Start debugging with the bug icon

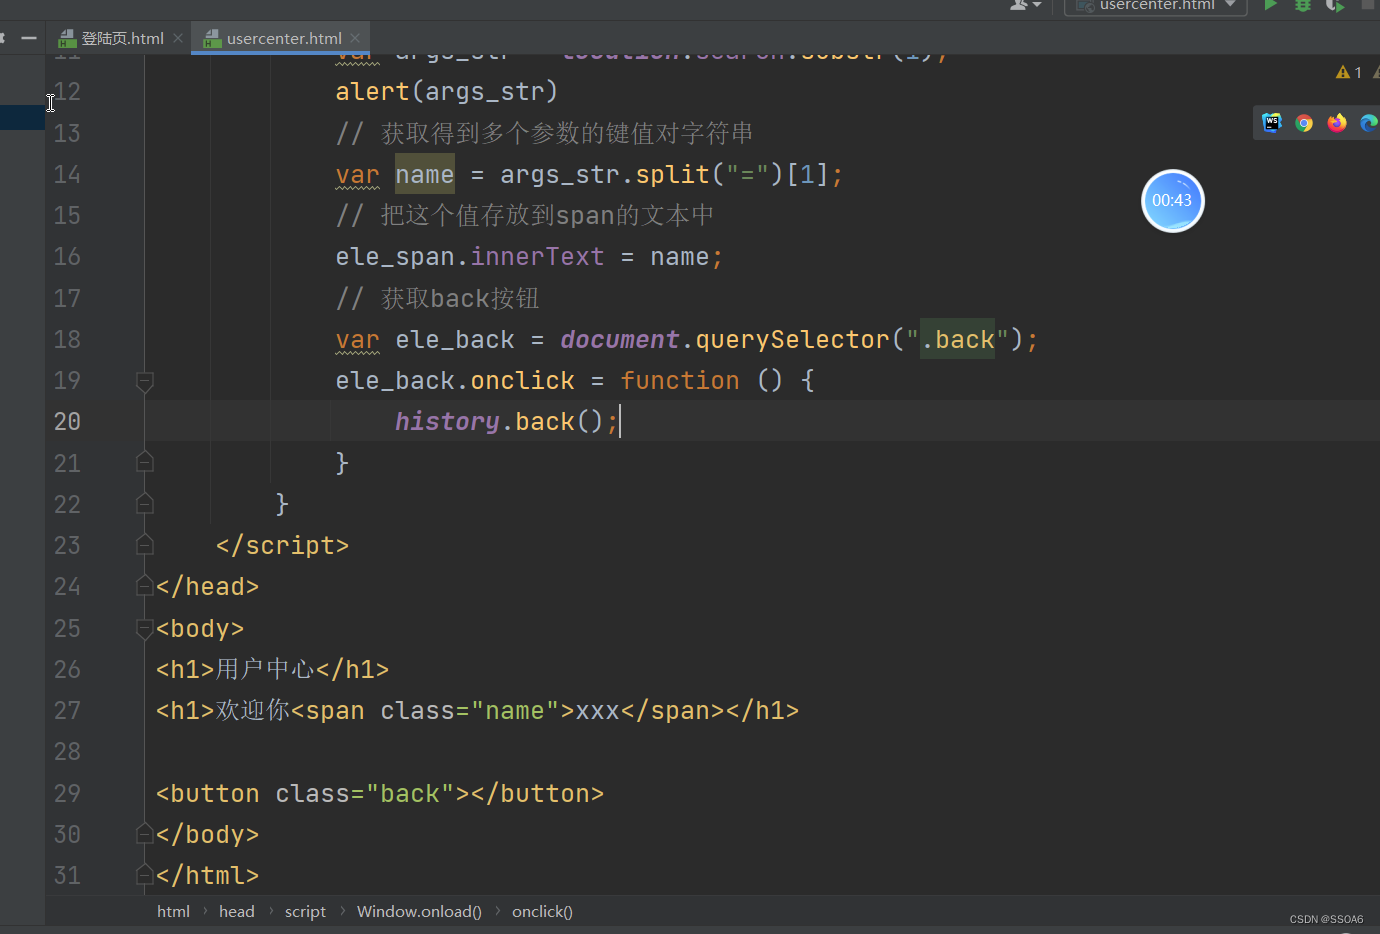pyautogui.click(x=1303, y=5)
